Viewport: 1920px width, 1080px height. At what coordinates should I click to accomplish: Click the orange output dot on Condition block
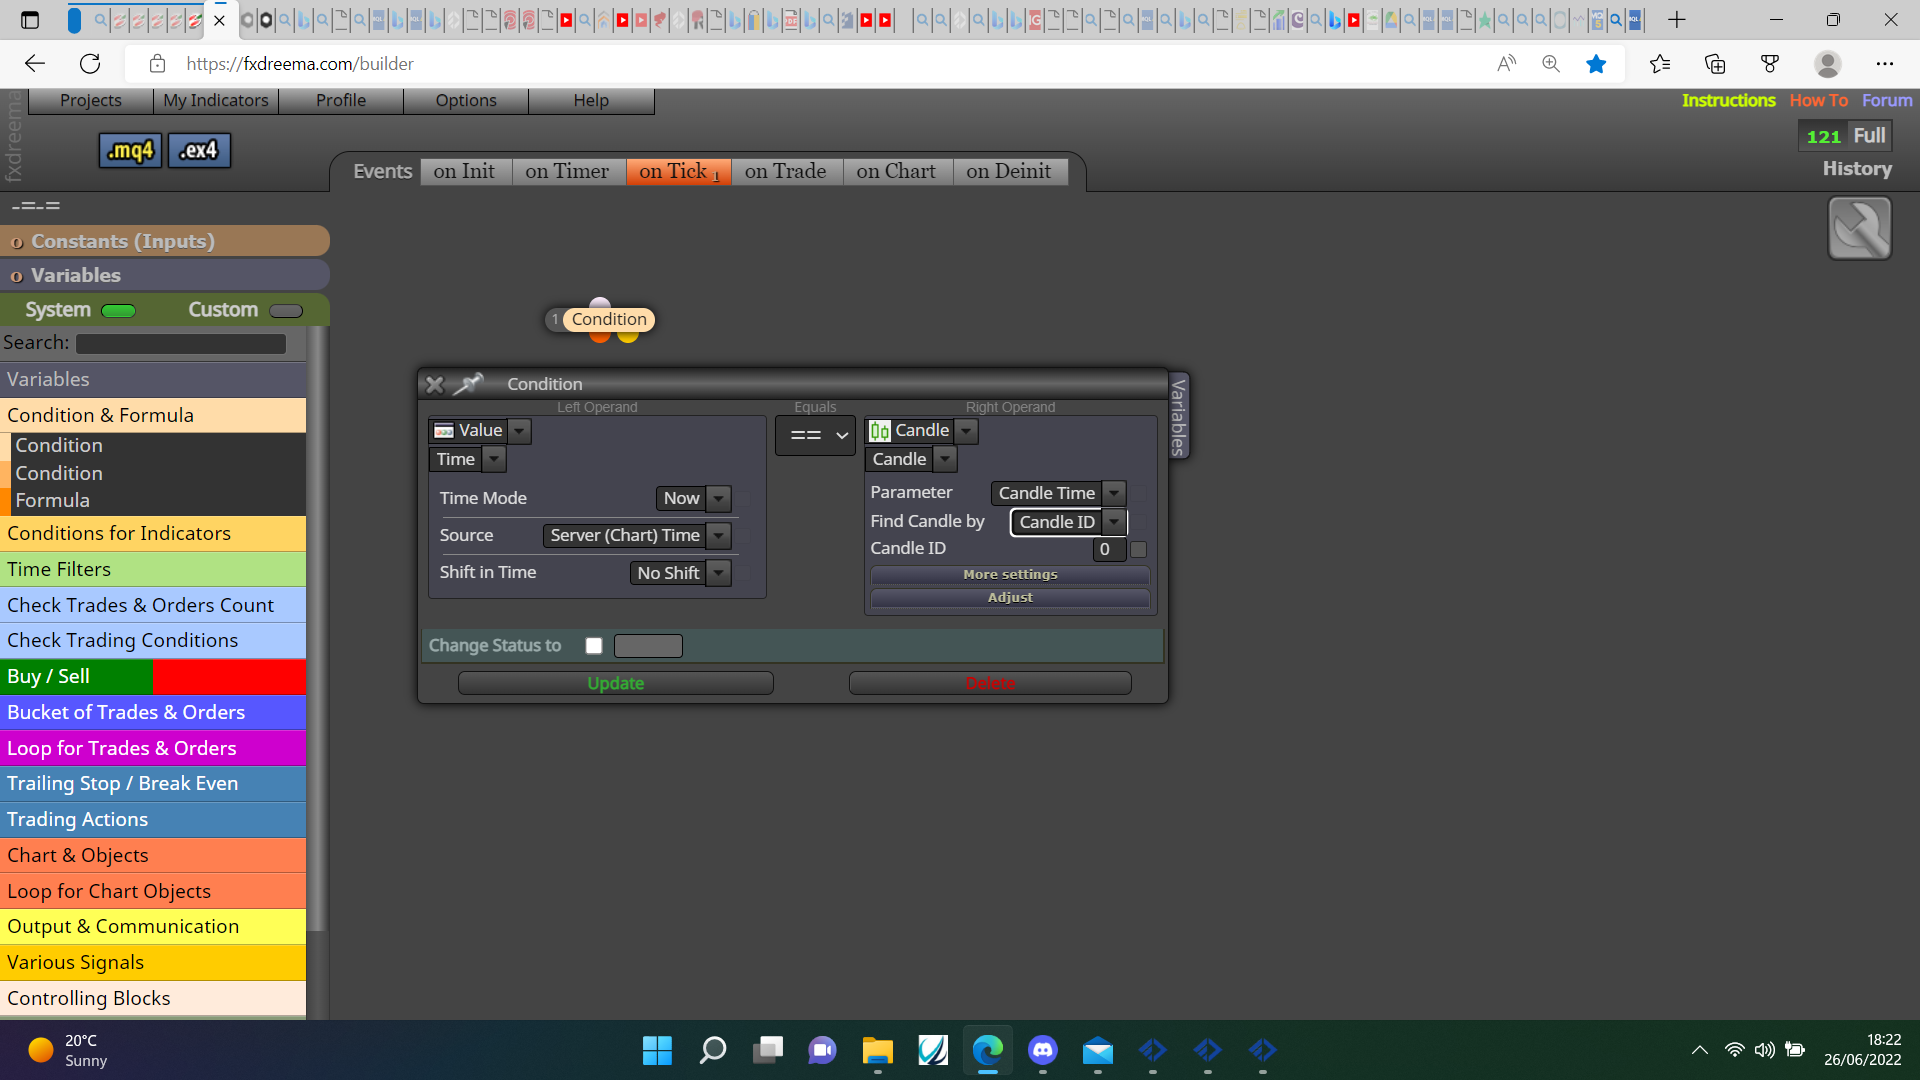tap(600, 338)
